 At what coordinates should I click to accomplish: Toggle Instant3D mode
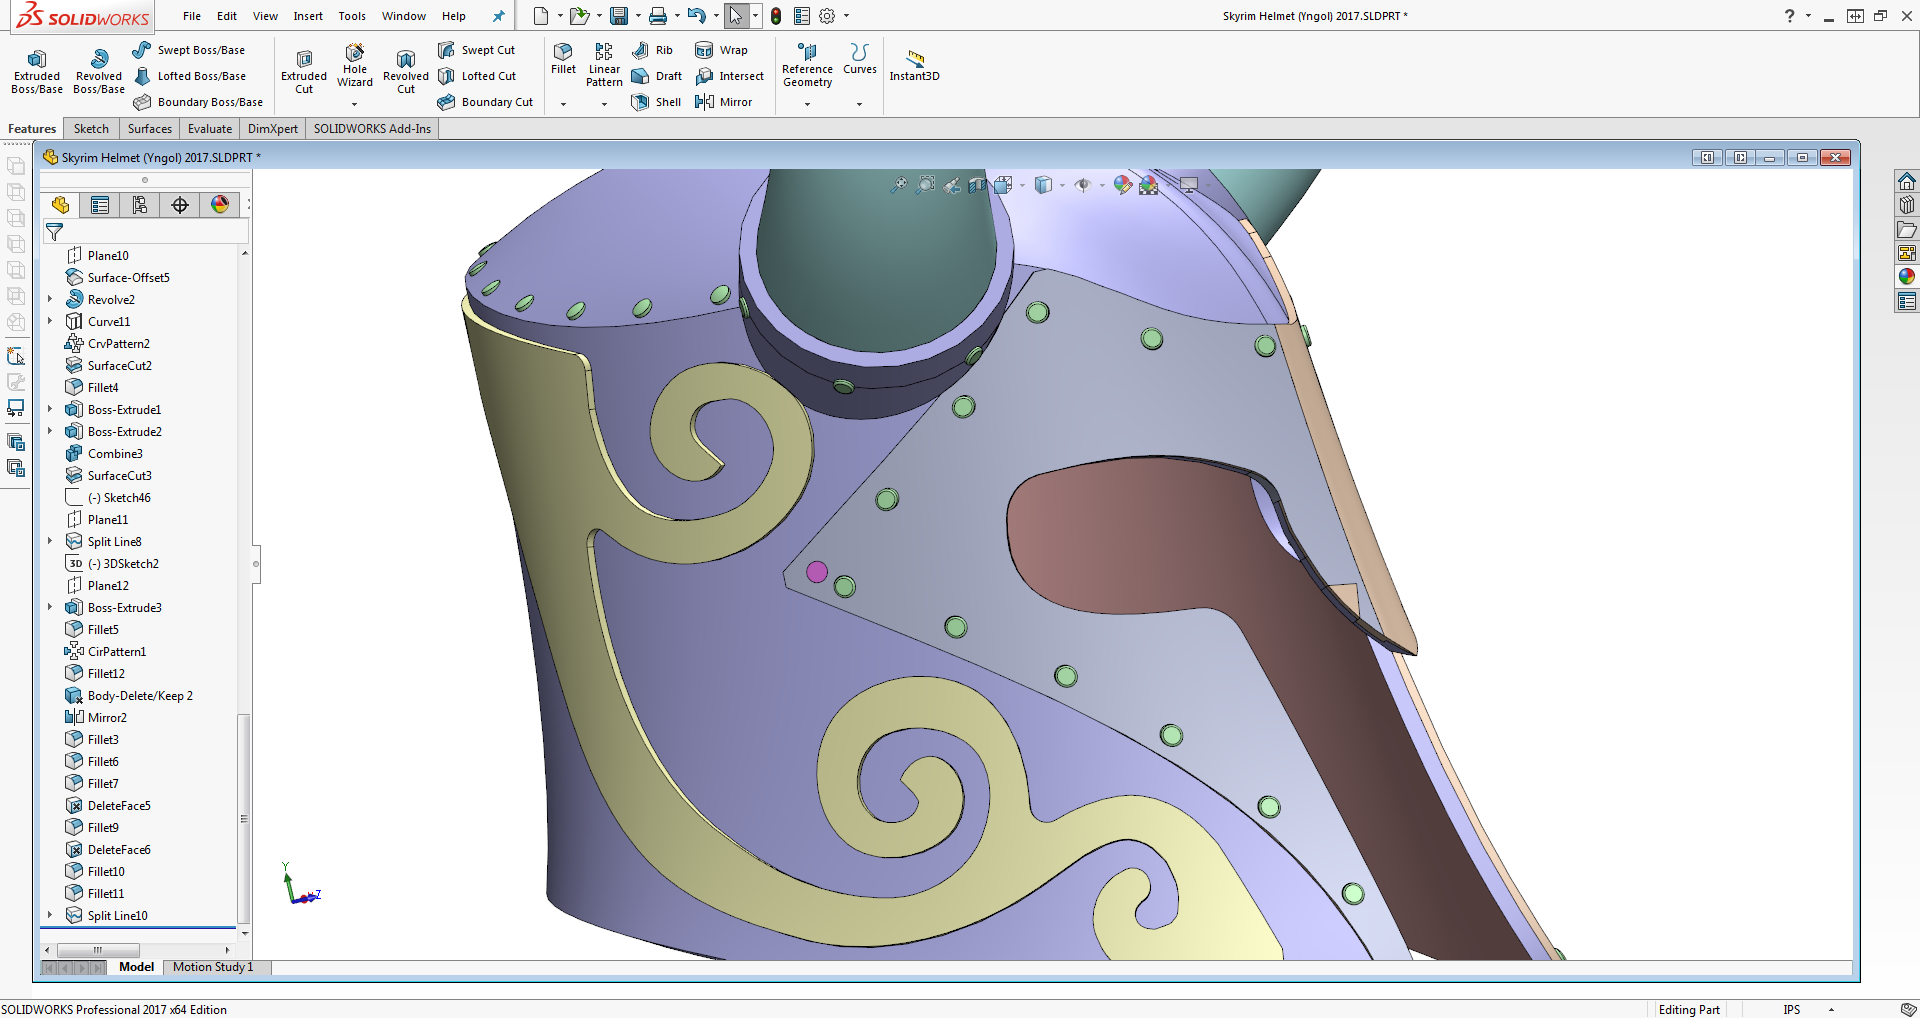point(914,64)
